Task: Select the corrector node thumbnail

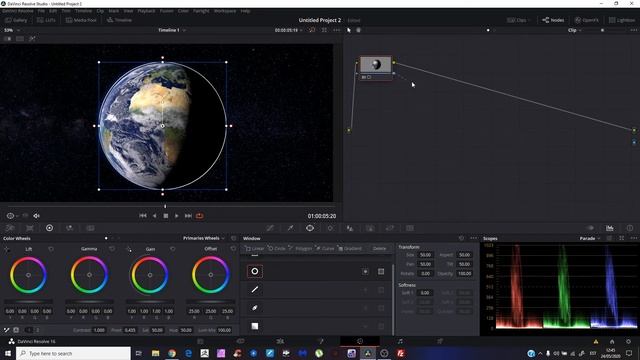Action: pos(376,64)
